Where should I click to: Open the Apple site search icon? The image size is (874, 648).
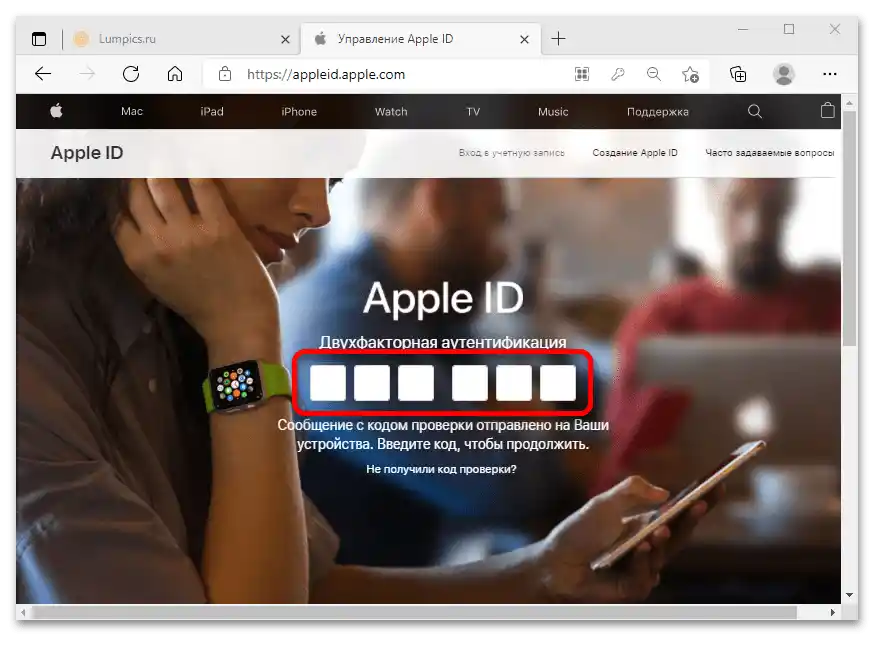coord(755,111)
